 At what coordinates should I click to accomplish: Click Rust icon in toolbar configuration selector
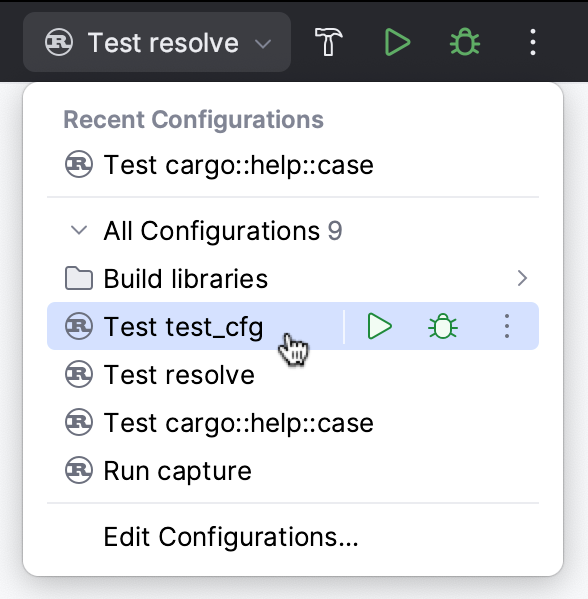point(59,42)
